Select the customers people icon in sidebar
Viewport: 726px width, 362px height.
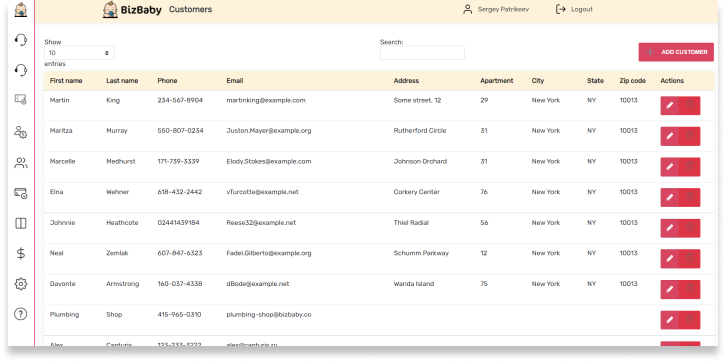20,163
